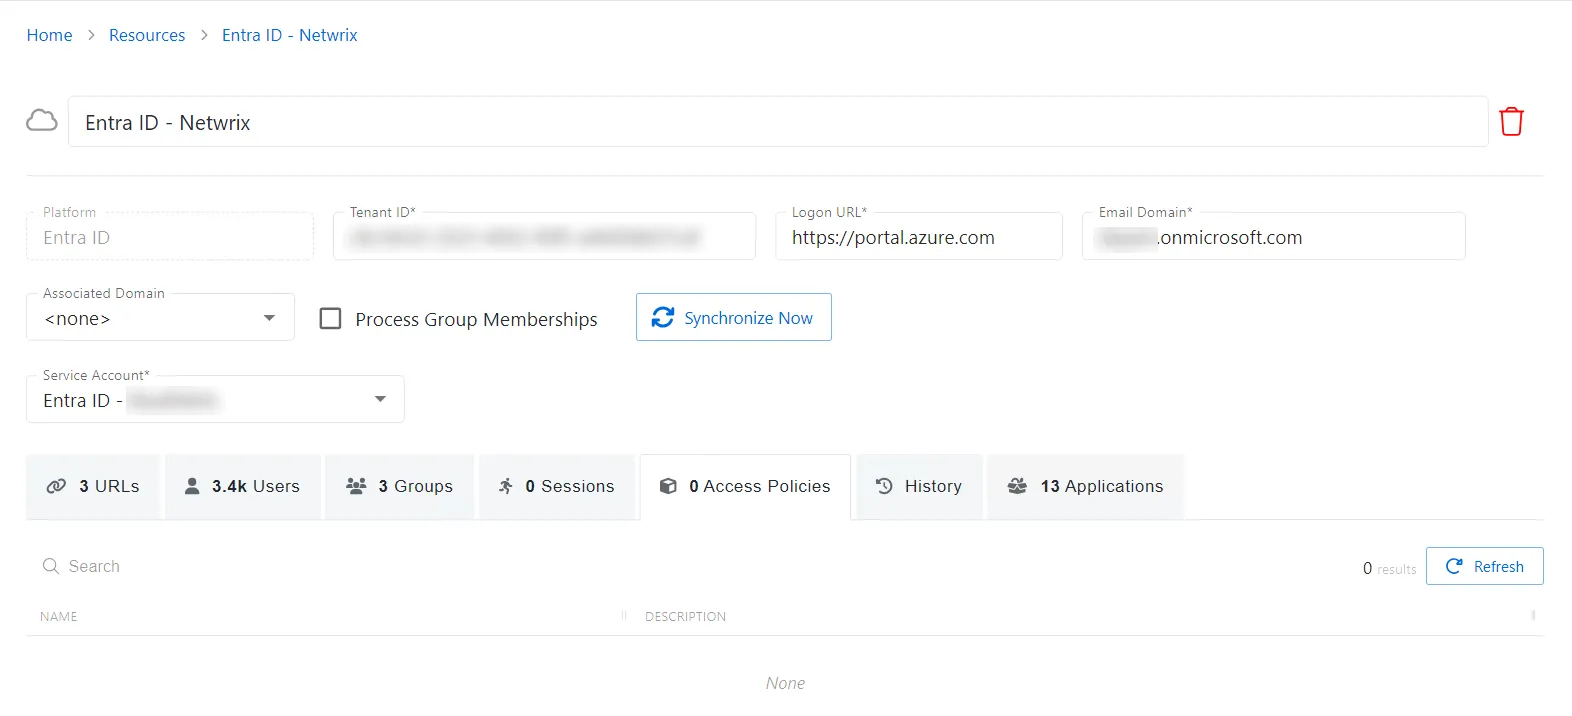1572x716 pixels.
Task: Edit the resource name field Entra ID - Netwrix
Action: click(778, 122)
